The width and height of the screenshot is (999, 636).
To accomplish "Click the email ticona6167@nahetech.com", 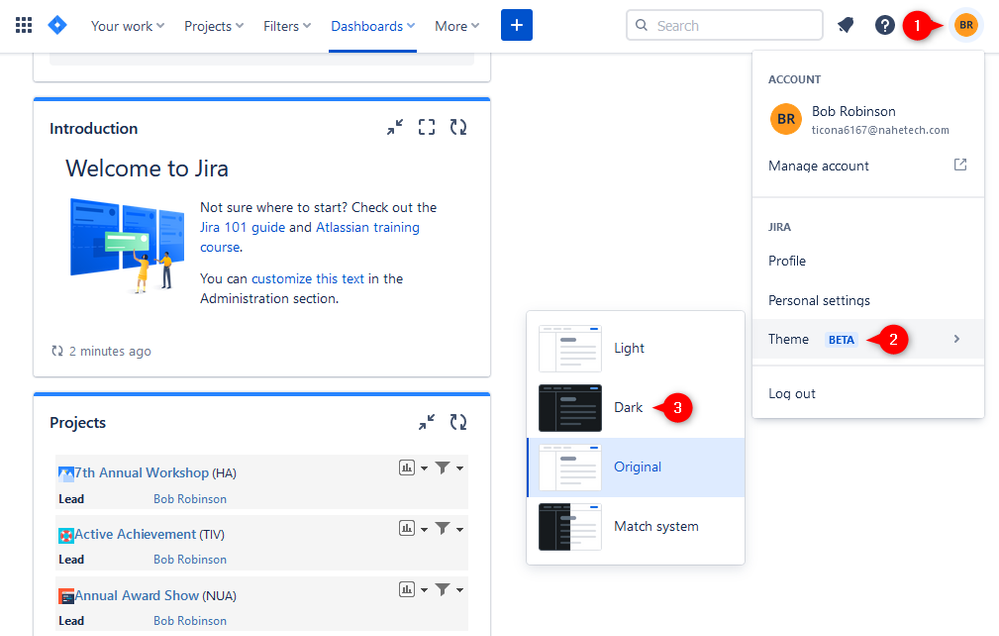I will click(880, 130).
